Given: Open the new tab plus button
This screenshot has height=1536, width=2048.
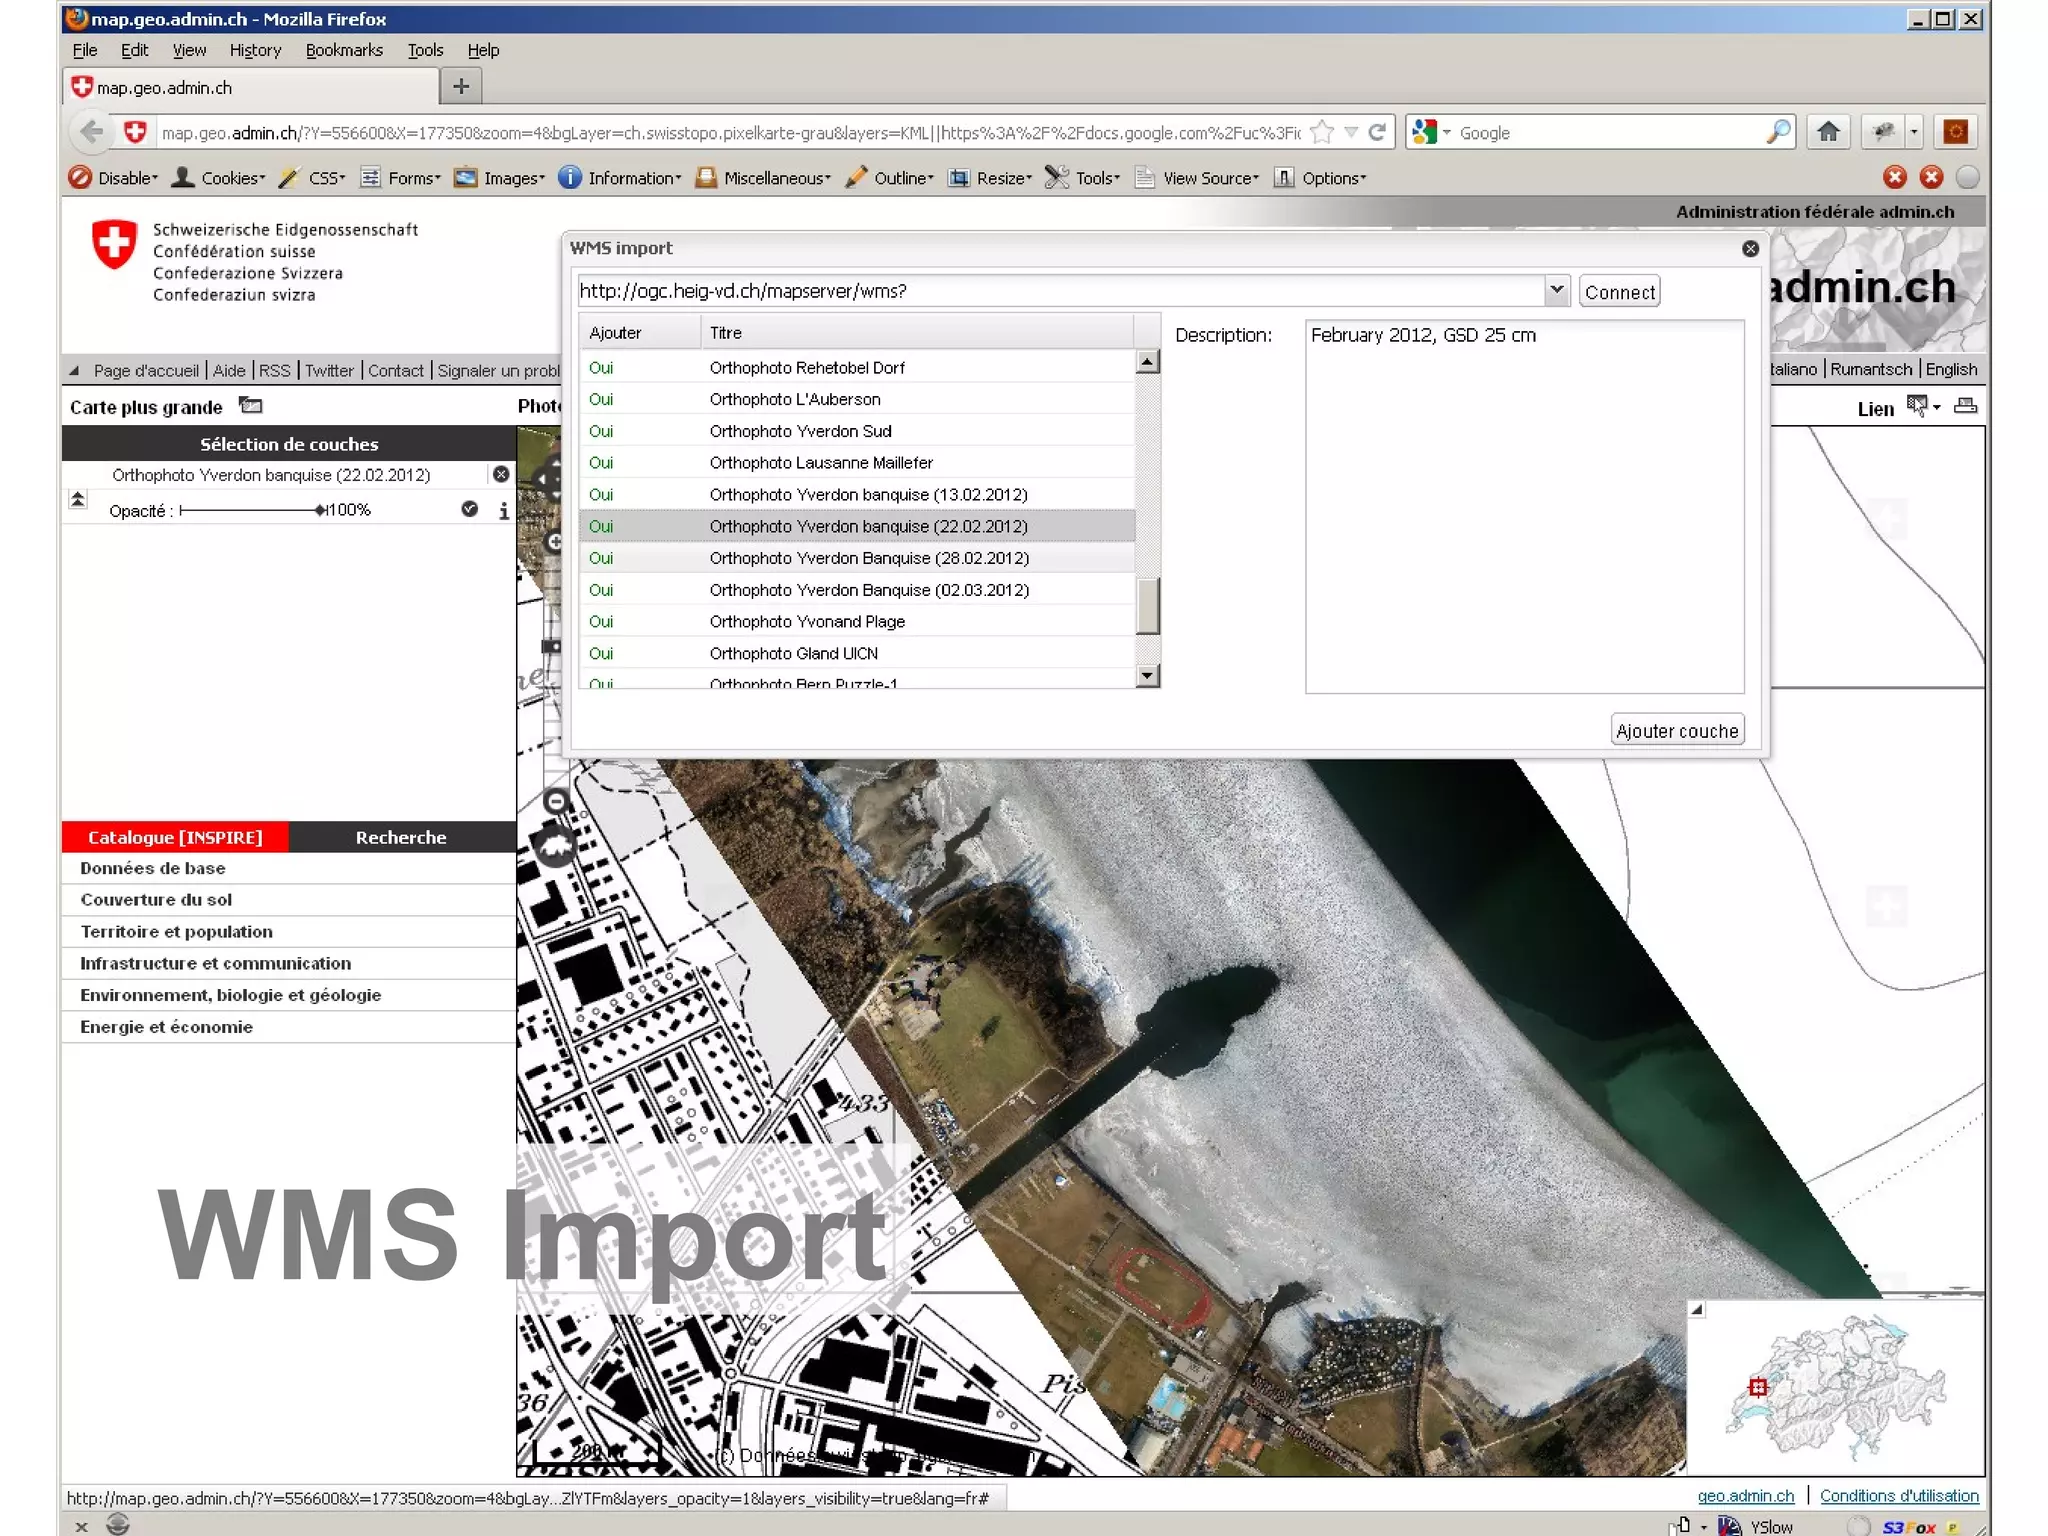Looking at the screenshot, I should point(461,87).
